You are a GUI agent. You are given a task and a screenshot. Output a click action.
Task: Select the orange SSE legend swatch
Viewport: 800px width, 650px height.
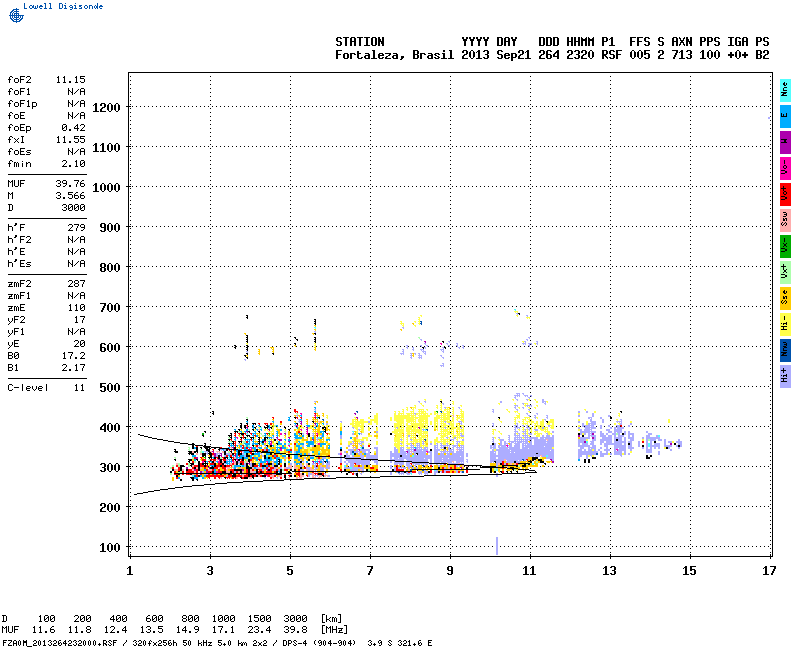click(785, 298)
